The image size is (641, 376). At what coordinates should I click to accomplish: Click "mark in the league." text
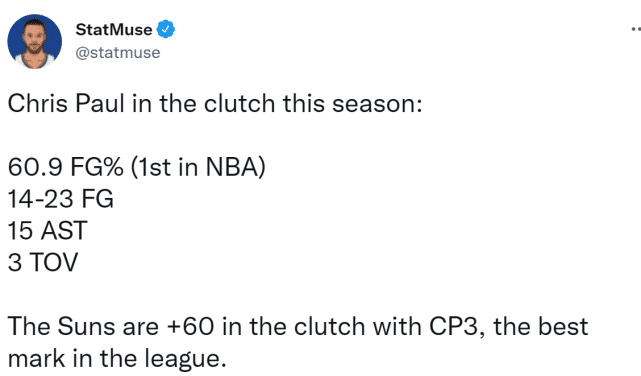117,358
